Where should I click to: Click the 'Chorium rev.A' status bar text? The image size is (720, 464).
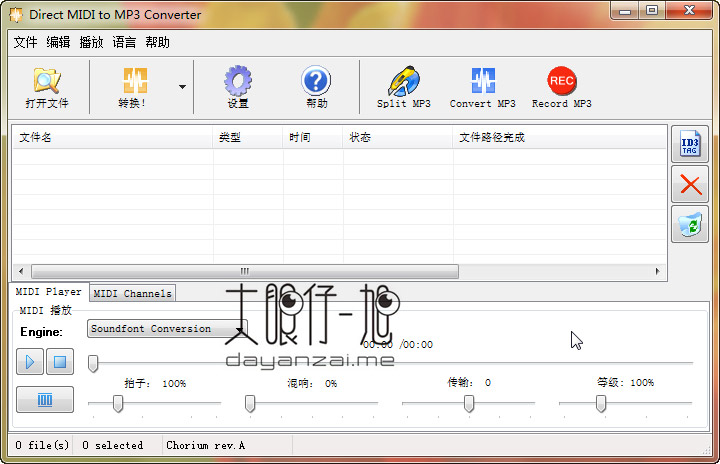coord(205,445)
